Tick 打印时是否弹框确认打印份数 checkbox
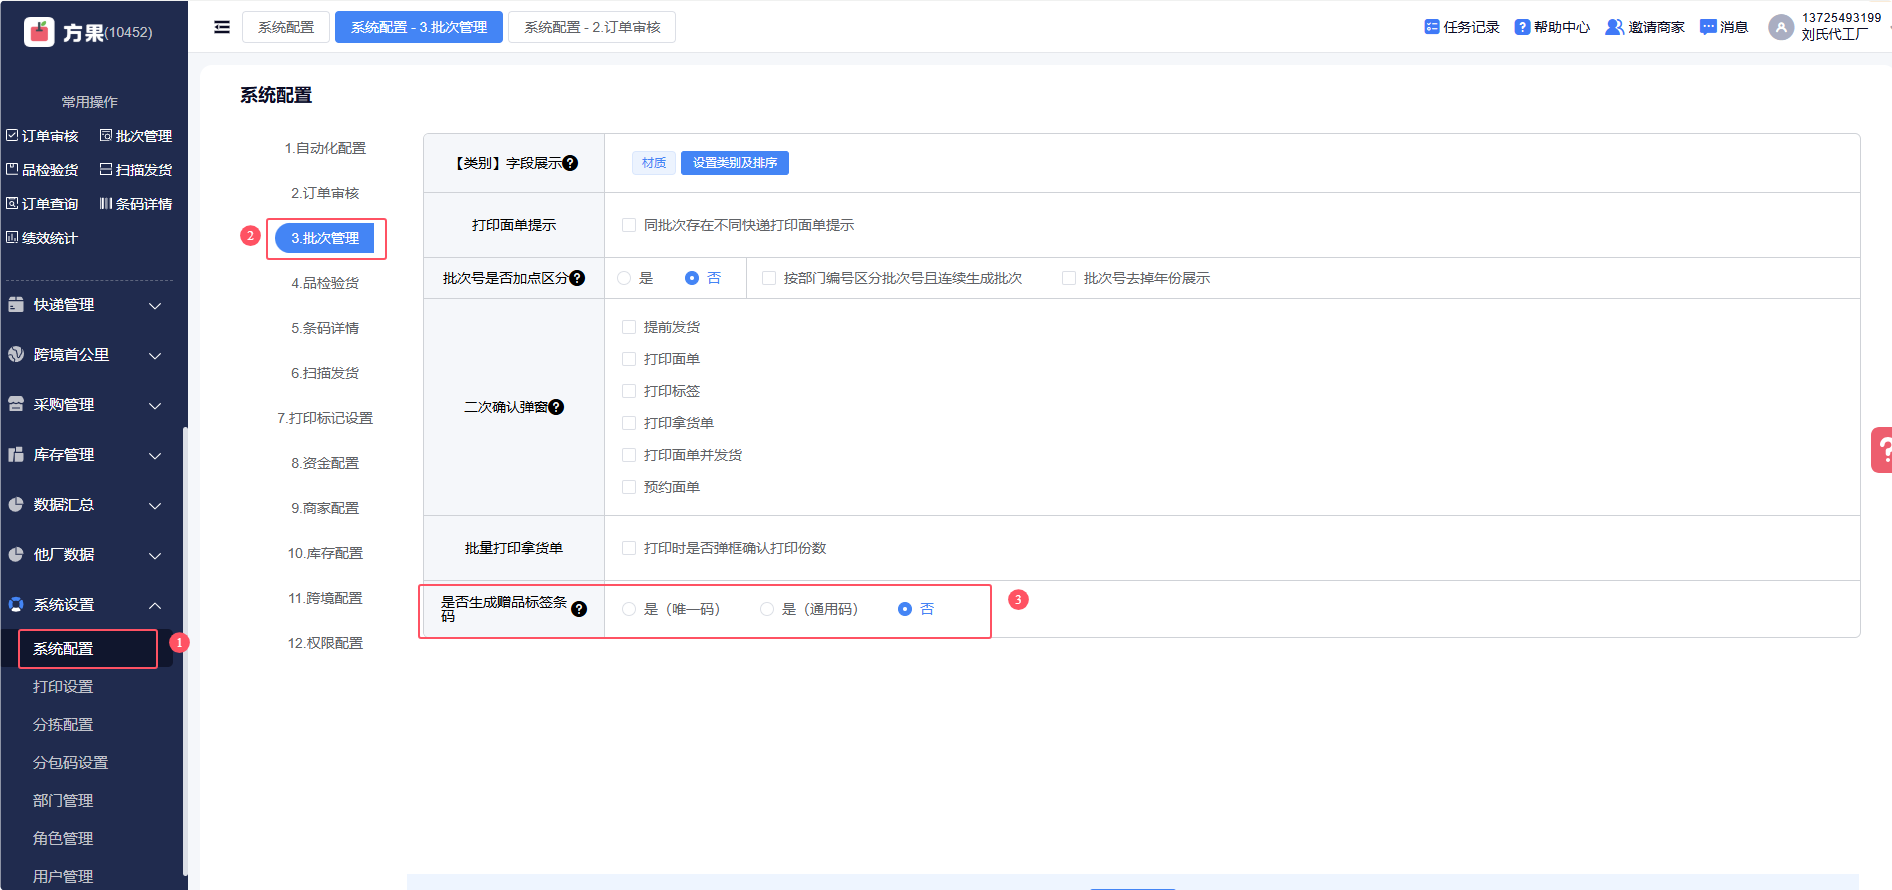1892x890 pixels. pos(629,548)
